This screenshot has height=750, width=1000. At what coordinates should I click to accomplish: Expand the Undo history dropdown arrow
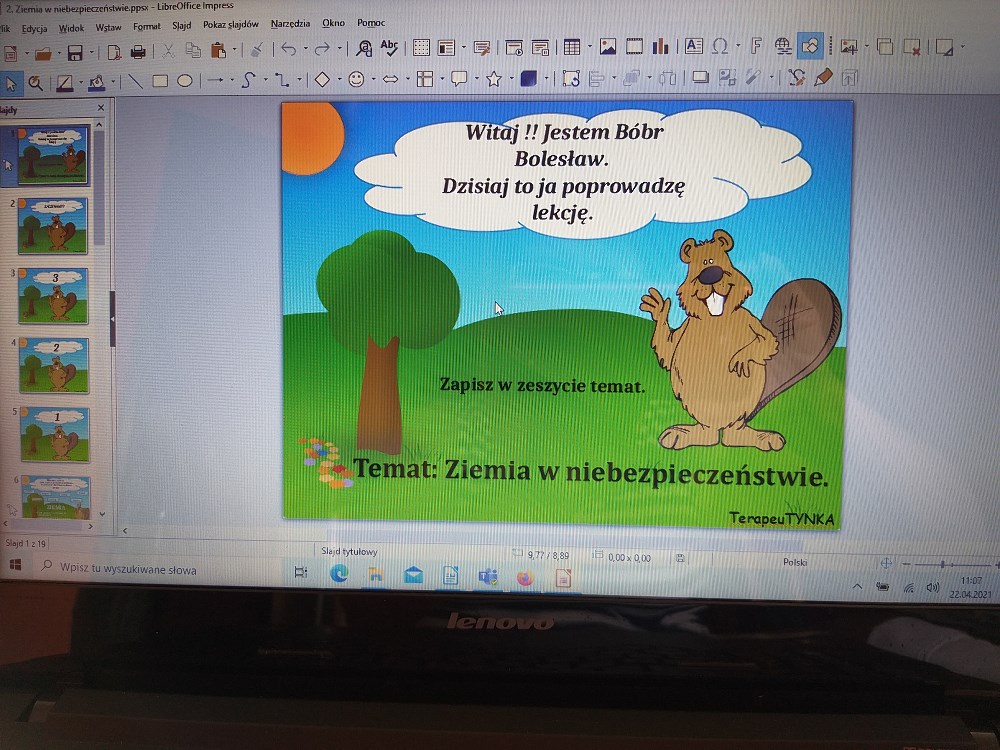(x=304, y=49)
